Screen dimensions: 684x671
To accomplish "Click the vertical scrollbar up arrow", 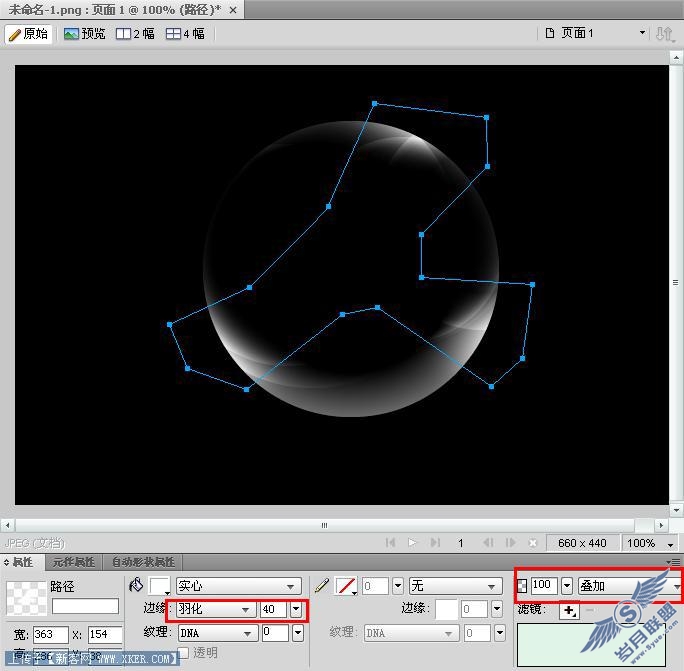I will [676, 58].
